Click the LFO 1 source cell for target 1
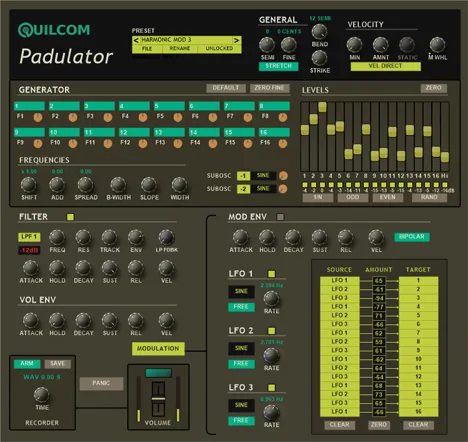This screenshot has height=442, width=468. 340,280
